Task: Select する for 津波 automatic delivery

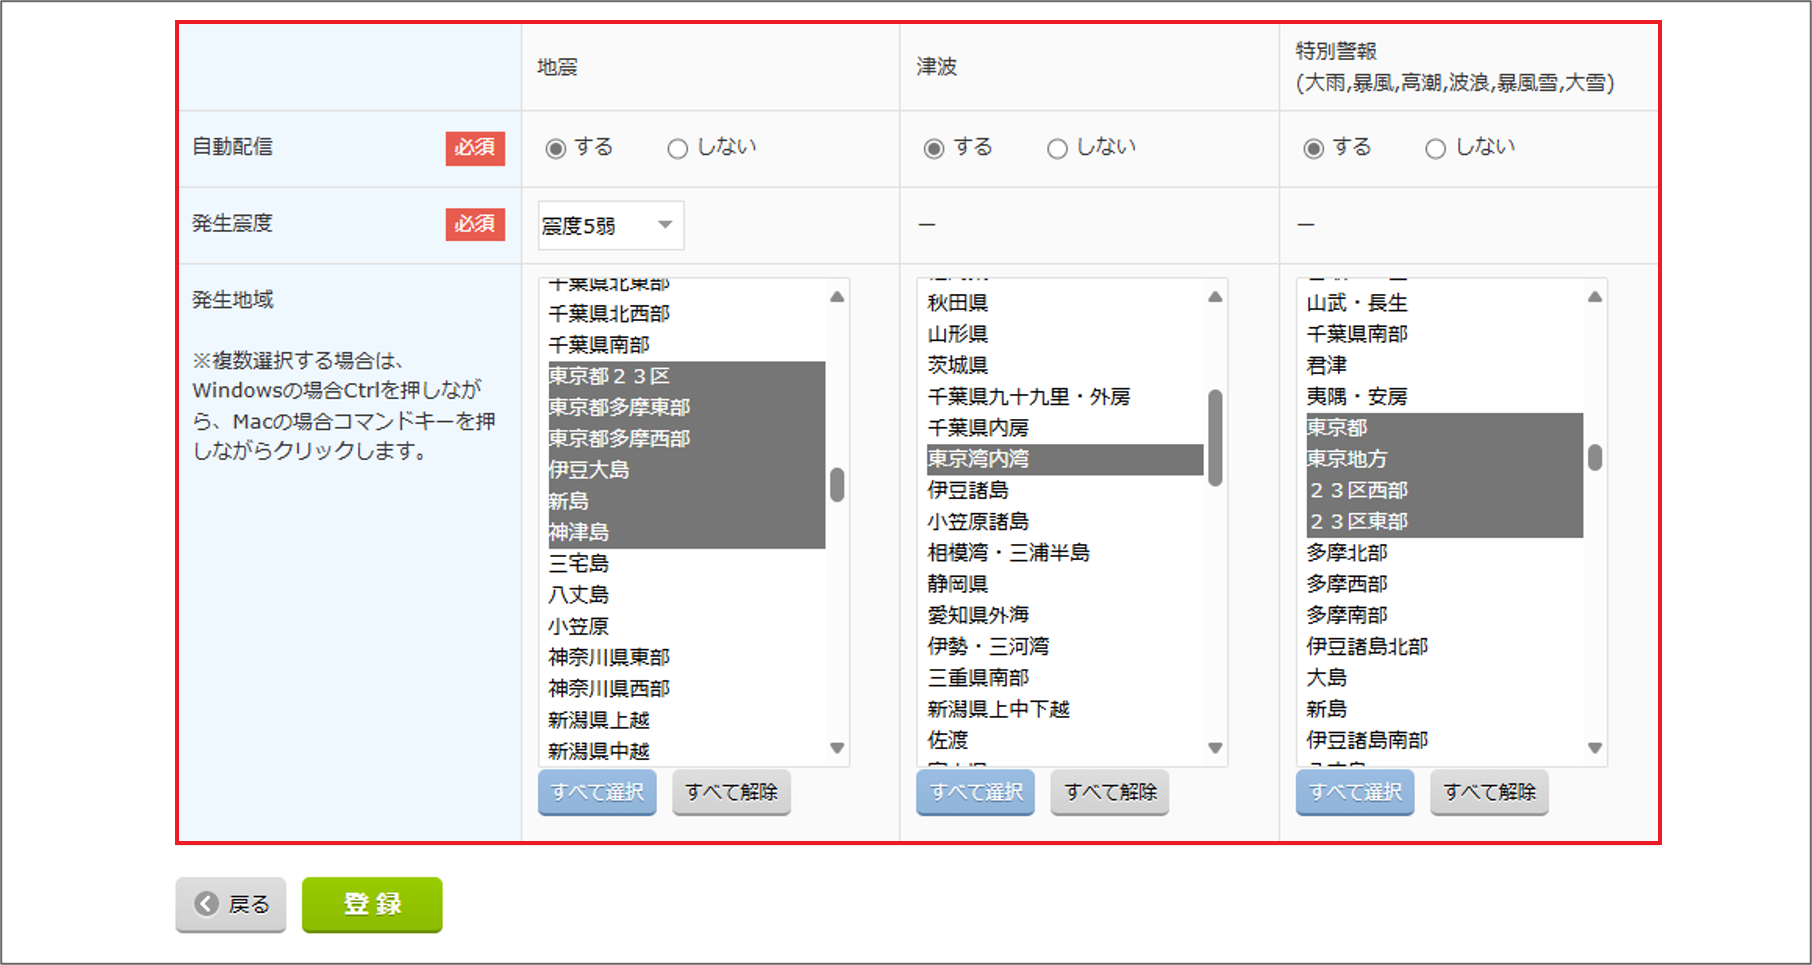Action: (x=934, y=149)
